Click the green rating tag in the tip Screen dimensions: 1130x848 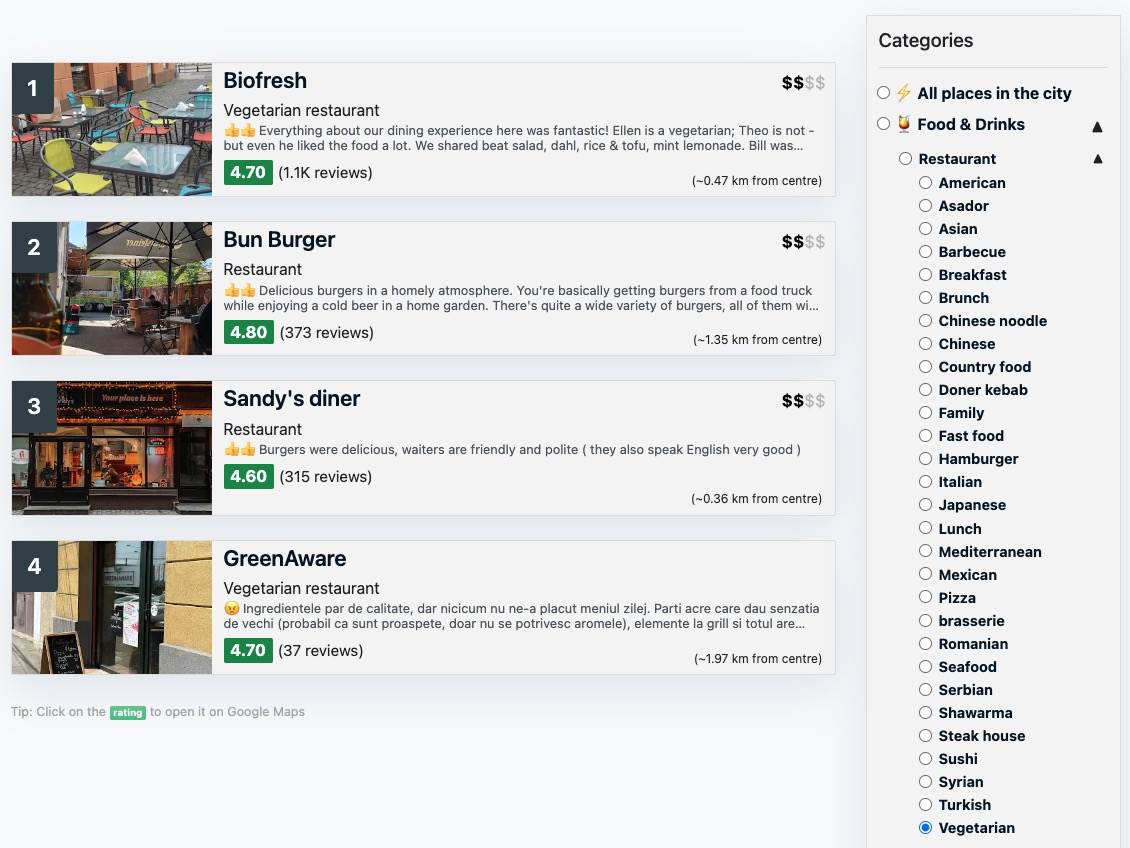click(x=127, y=713)
